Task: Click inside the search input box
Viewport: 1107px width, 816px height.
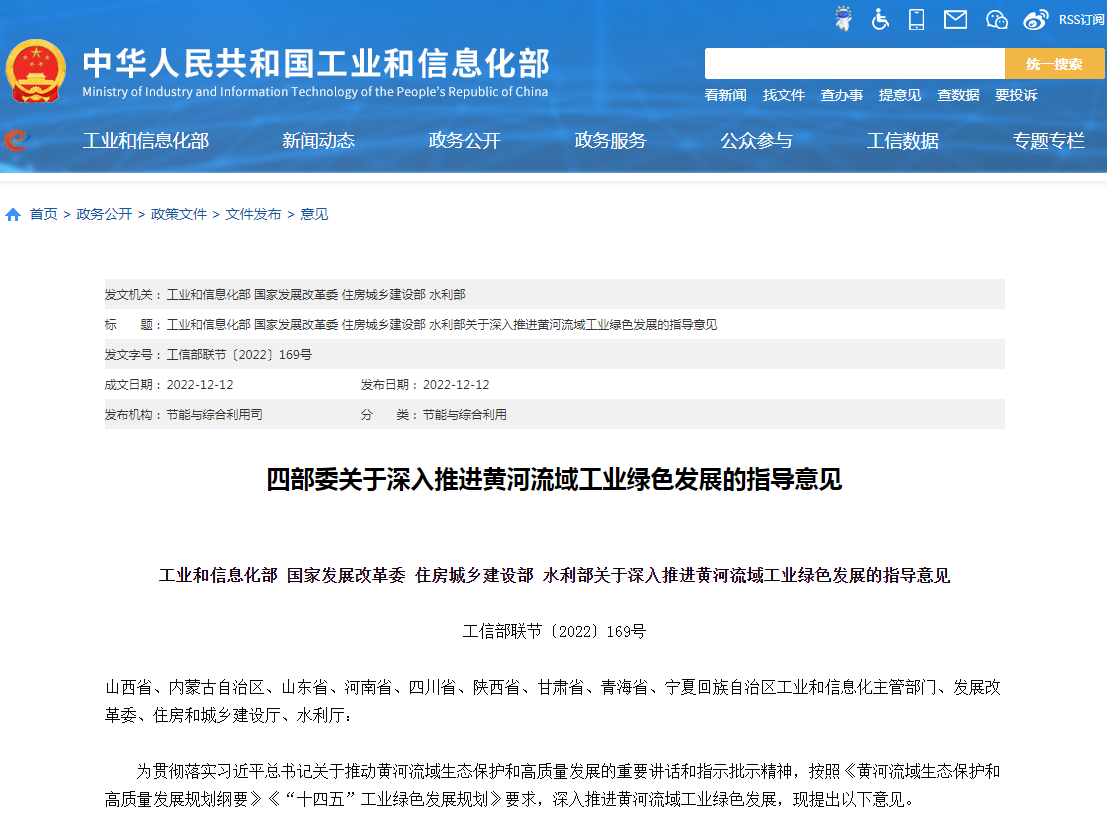Action: [855, 63]
